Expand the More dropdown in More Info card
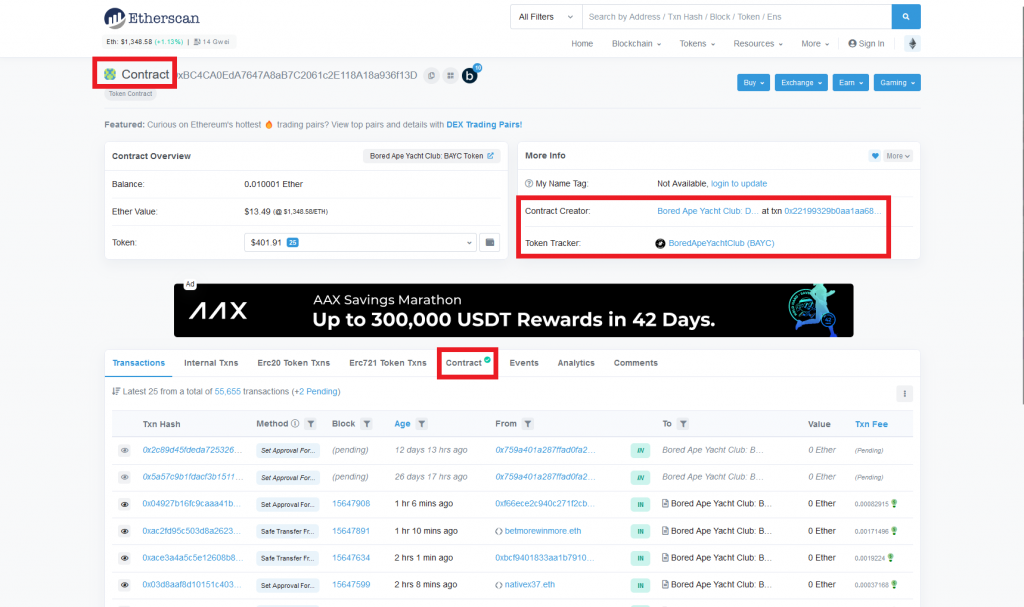 click(898, 156)
